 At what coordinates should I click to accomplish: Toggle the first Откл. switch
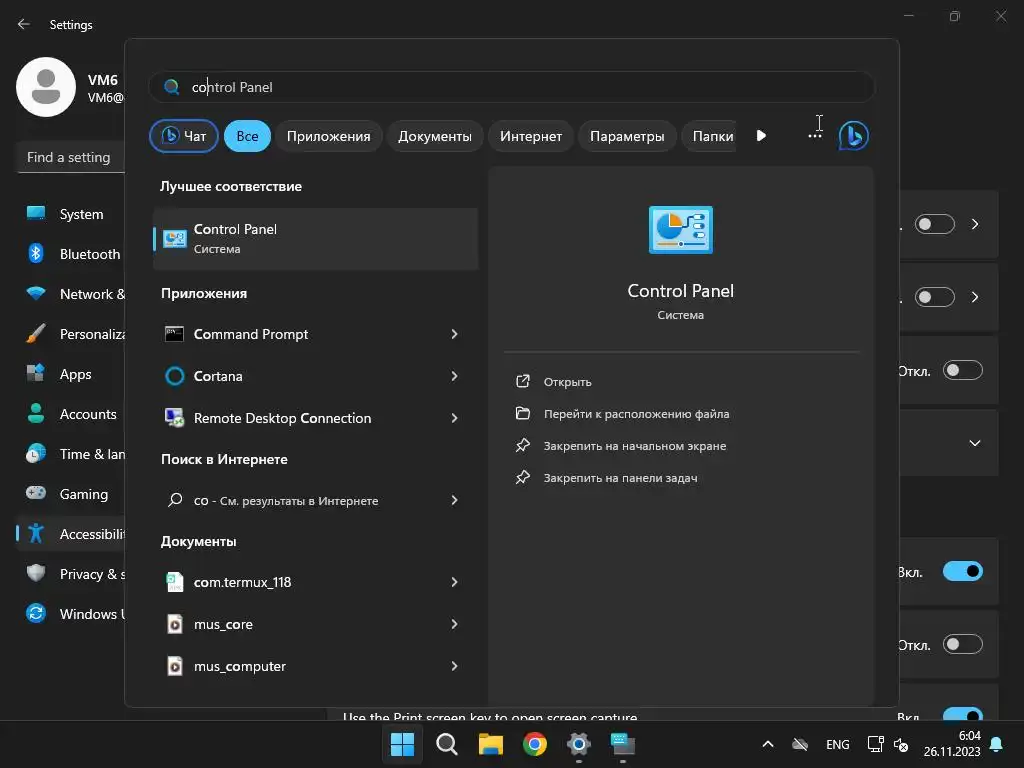click(x=963, y=370)
